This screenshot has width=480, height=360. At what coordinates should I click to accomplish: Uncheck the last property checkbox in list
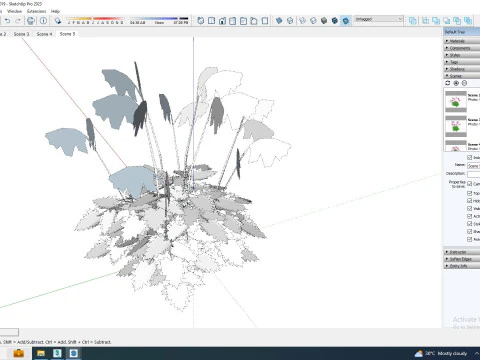[470, 239]
